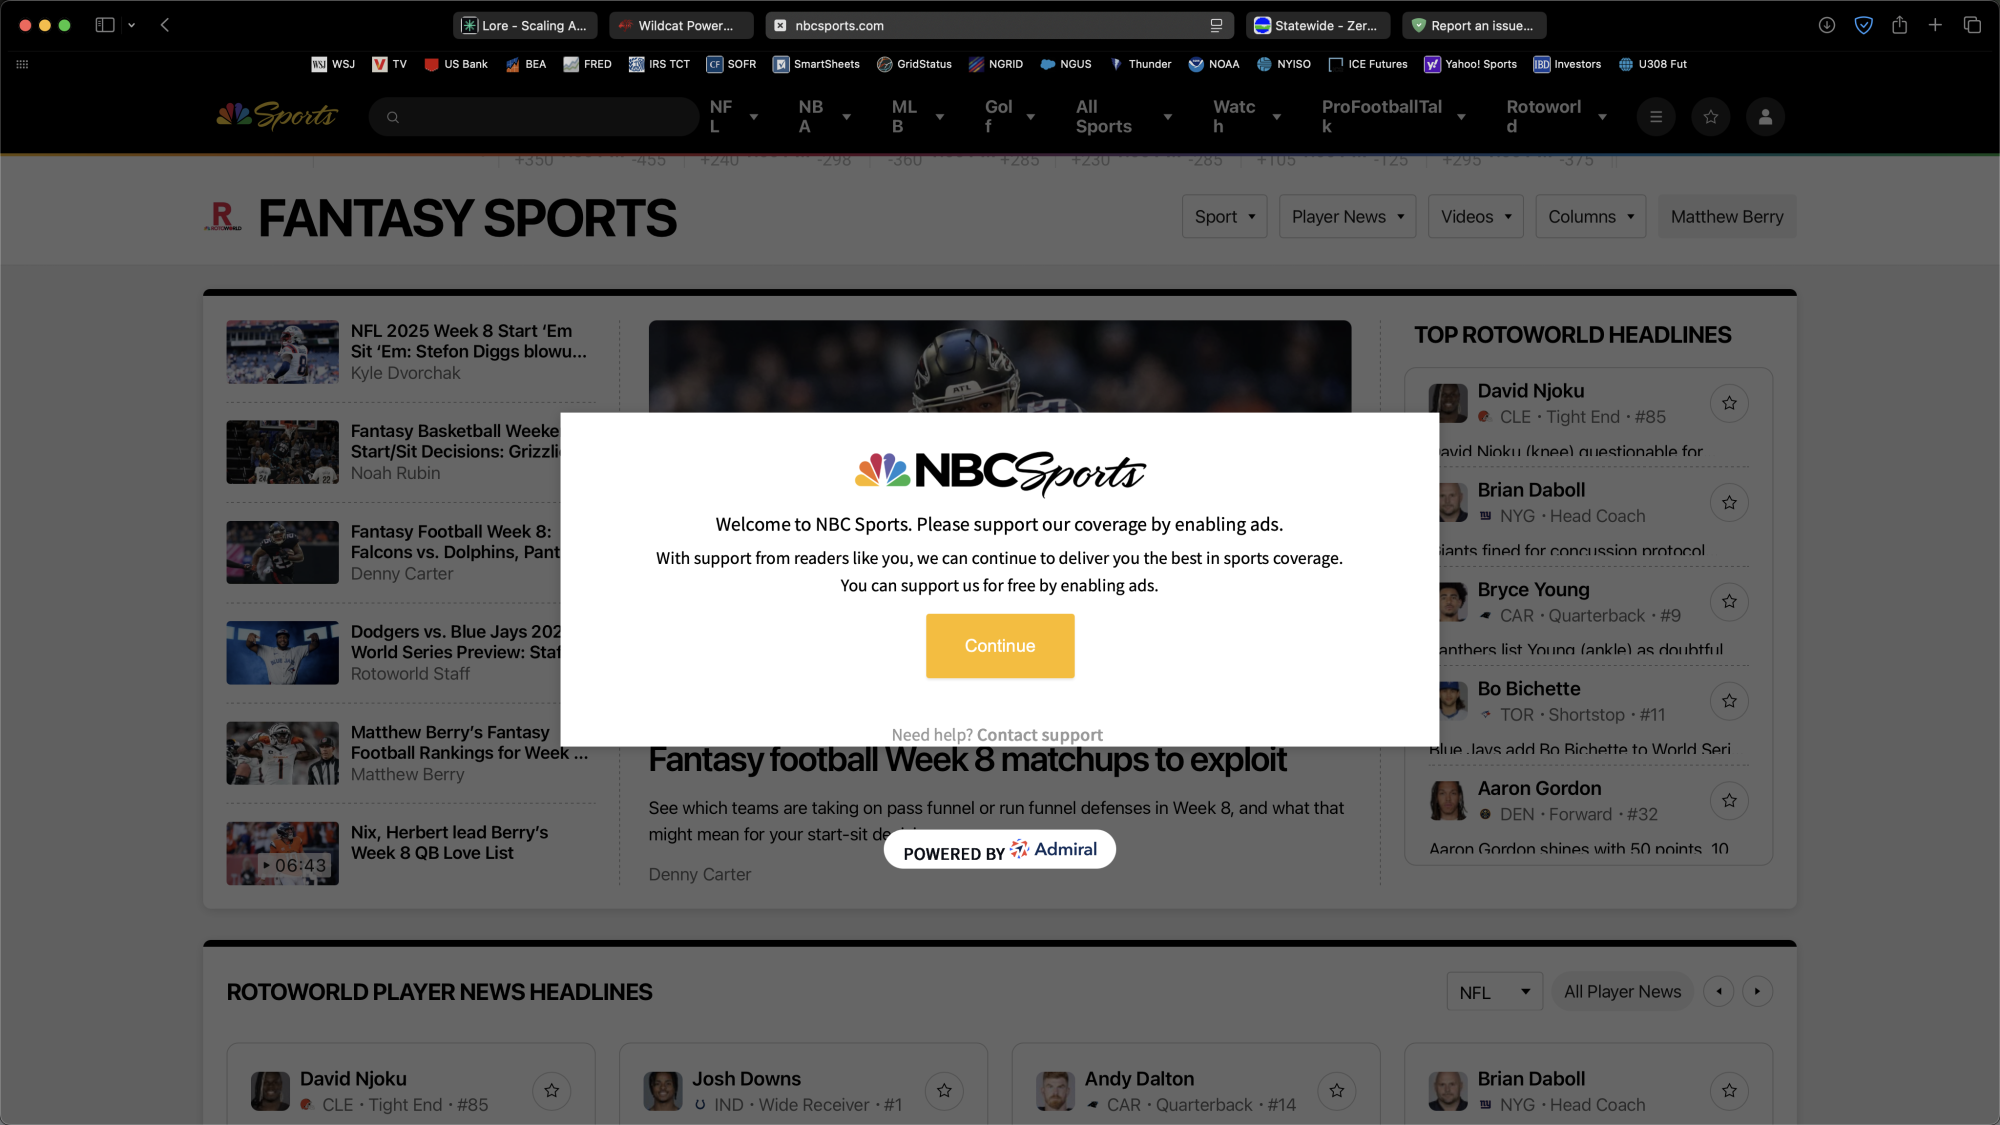The width and height of the screenshot is (2000, 1125).
Task: Open a new tab with plus icon
Action: pyautogui.click(x=1935, y=25)
